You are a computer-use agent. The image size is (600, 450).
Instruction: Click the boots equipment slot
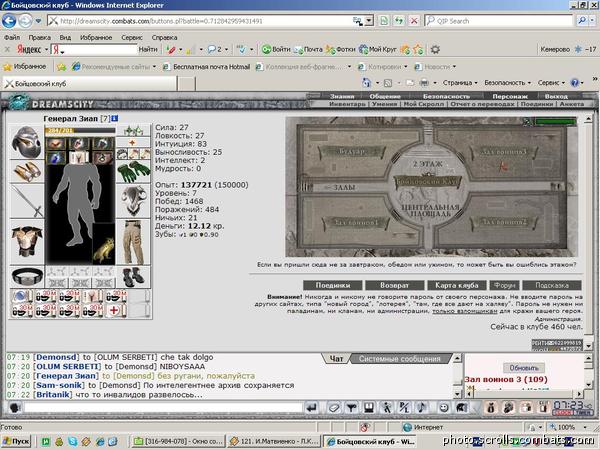[x=134, y=277]
